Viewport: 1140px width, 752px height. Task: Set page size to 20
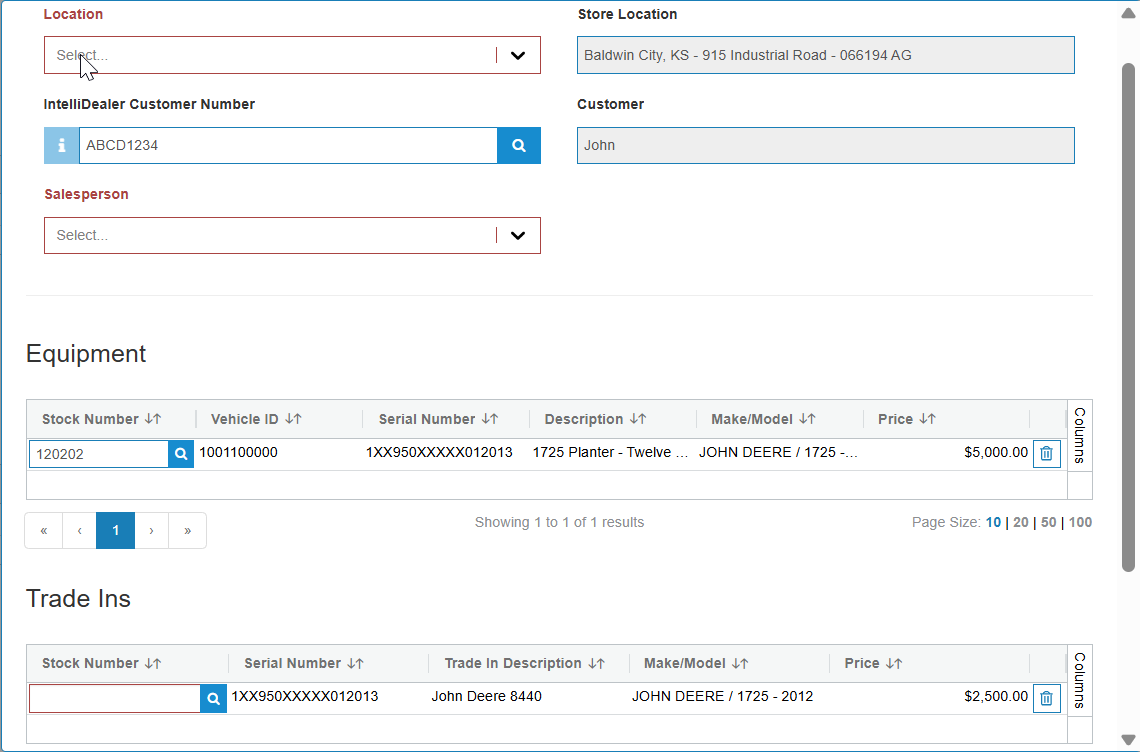pos(1020,522)
